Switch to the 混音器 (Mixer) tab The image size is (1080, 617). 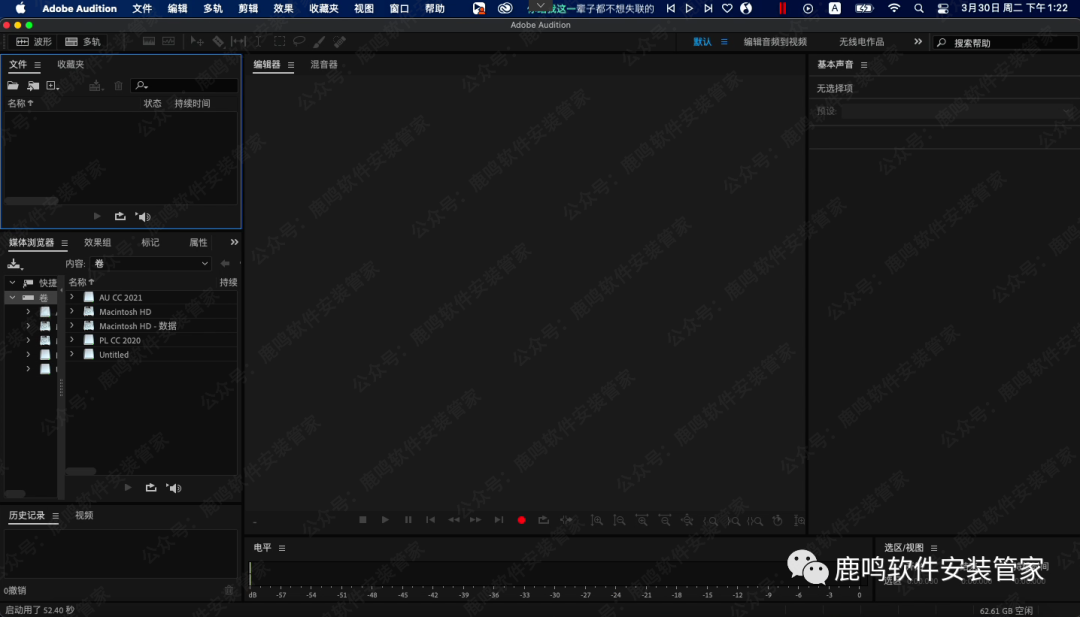[324, 65]
